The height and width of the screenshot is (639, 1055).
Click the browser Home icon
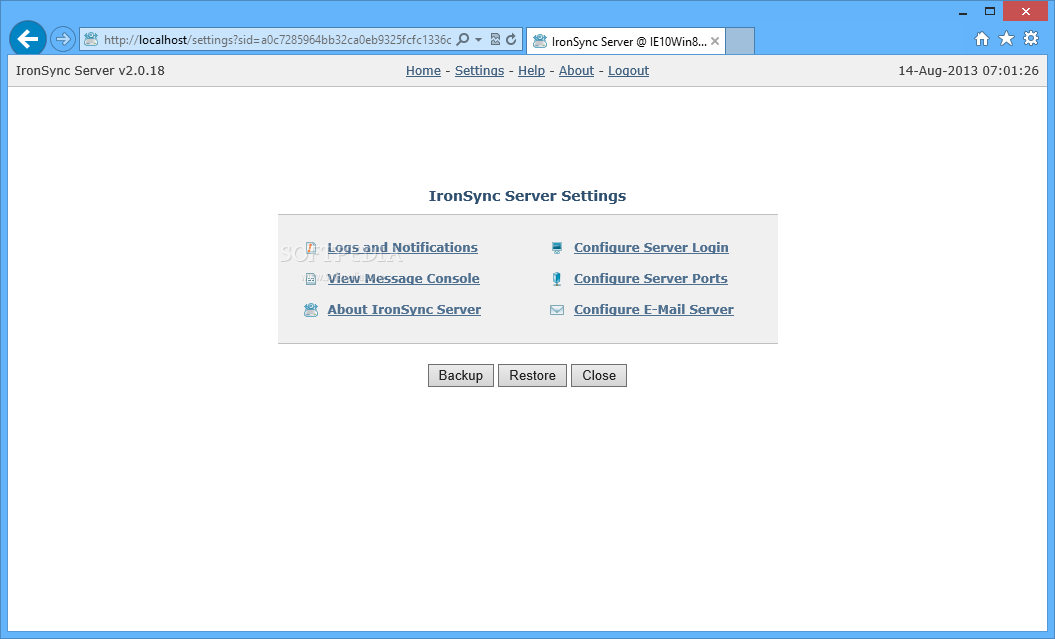(982, 39)
